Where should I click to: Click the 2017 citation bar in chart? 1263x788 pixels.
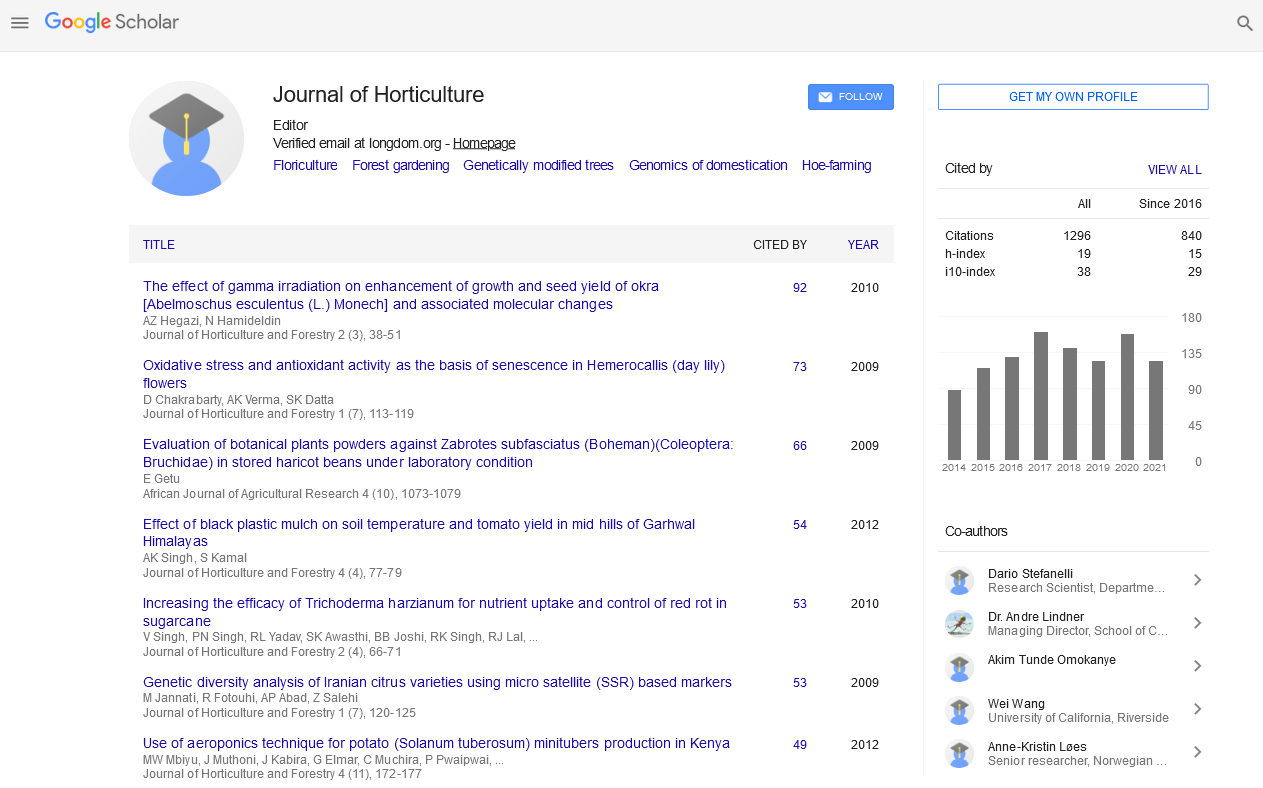click(1041, 396)
